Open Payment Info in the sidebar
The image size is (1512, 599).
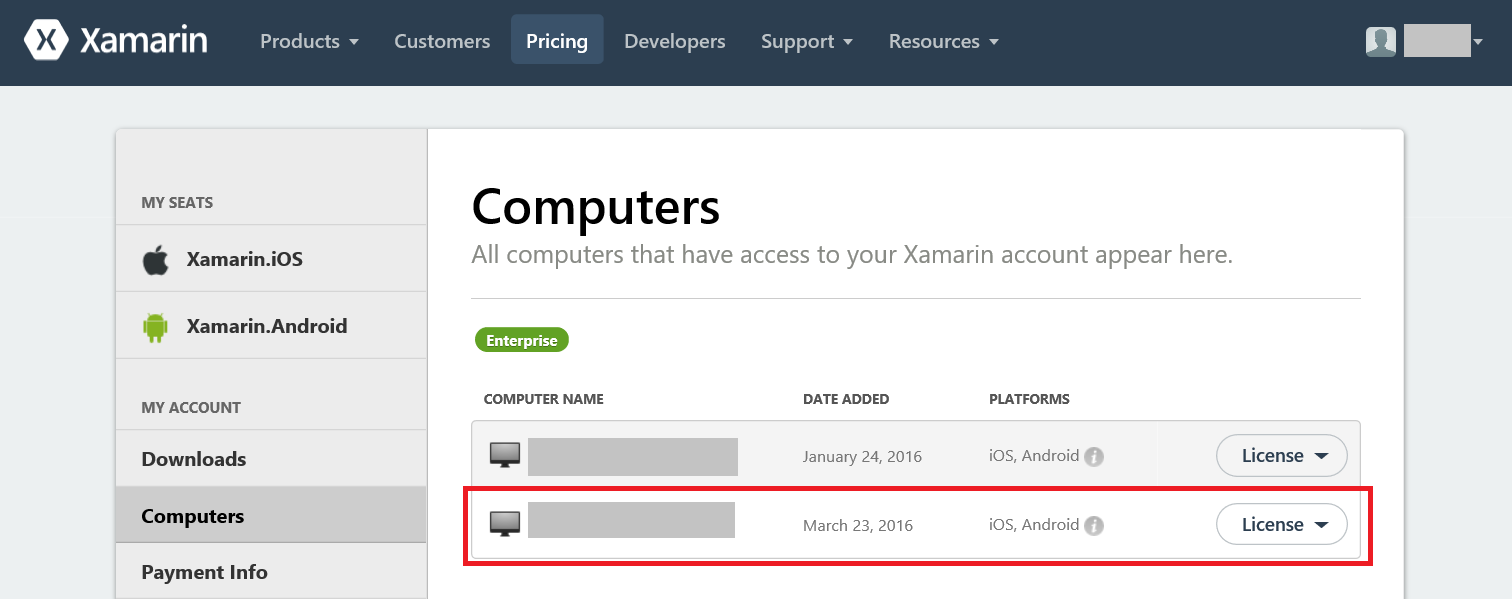click(x=272, y=572)
